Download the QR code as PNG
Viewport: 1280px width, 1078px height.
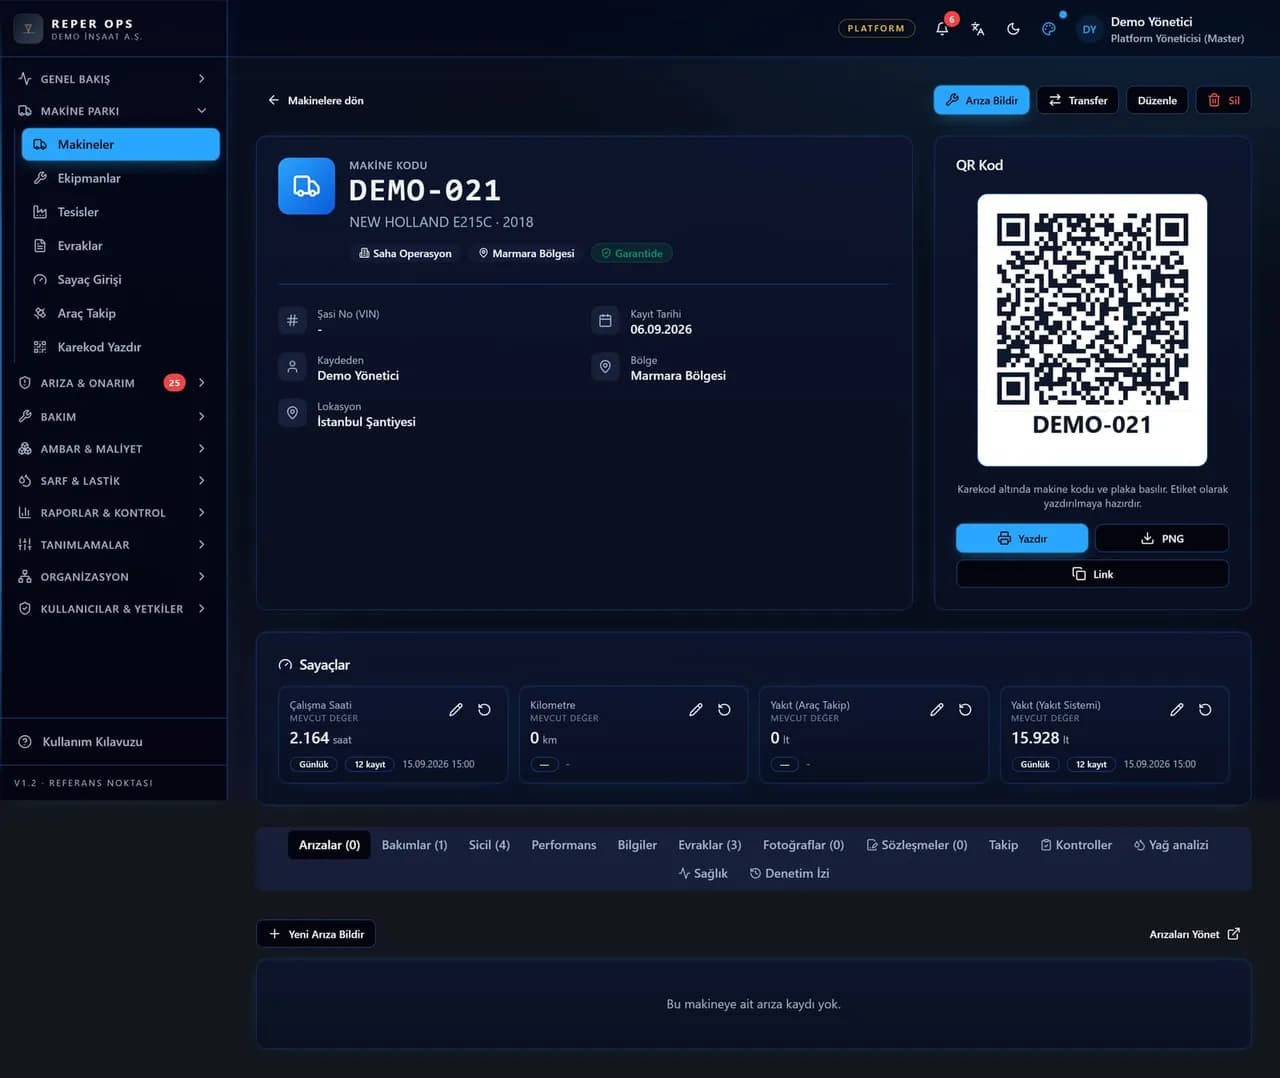pos(1162,538)
